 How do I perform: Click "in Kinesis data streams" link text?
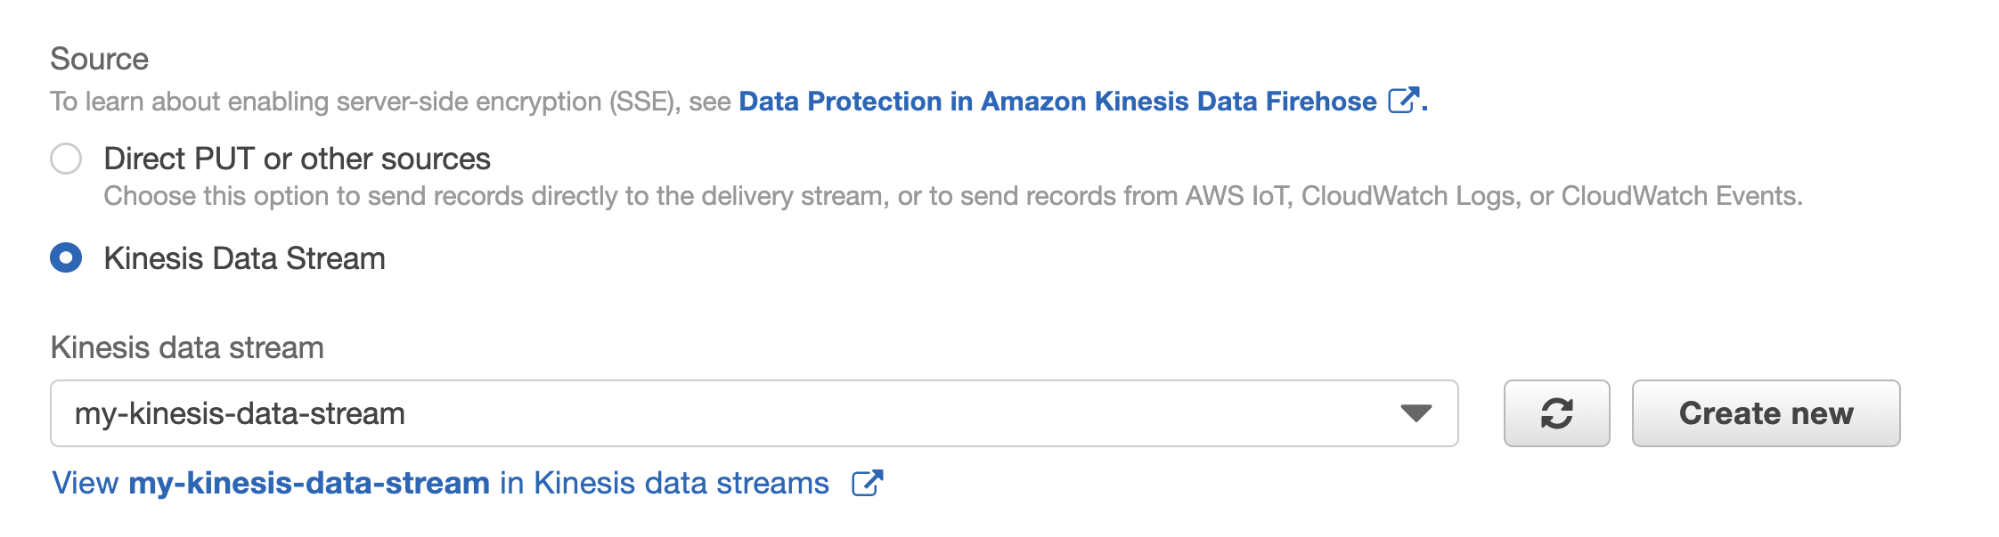coord(664,483)
